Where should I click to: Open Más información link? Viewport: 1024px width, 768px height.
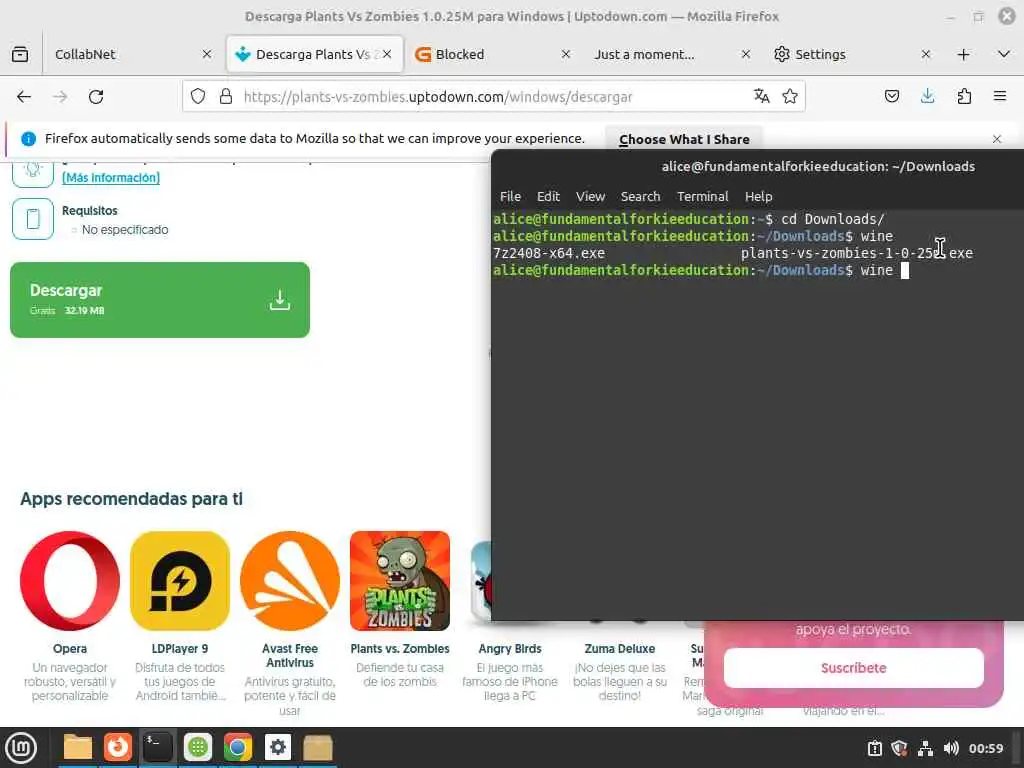(110, 178)
